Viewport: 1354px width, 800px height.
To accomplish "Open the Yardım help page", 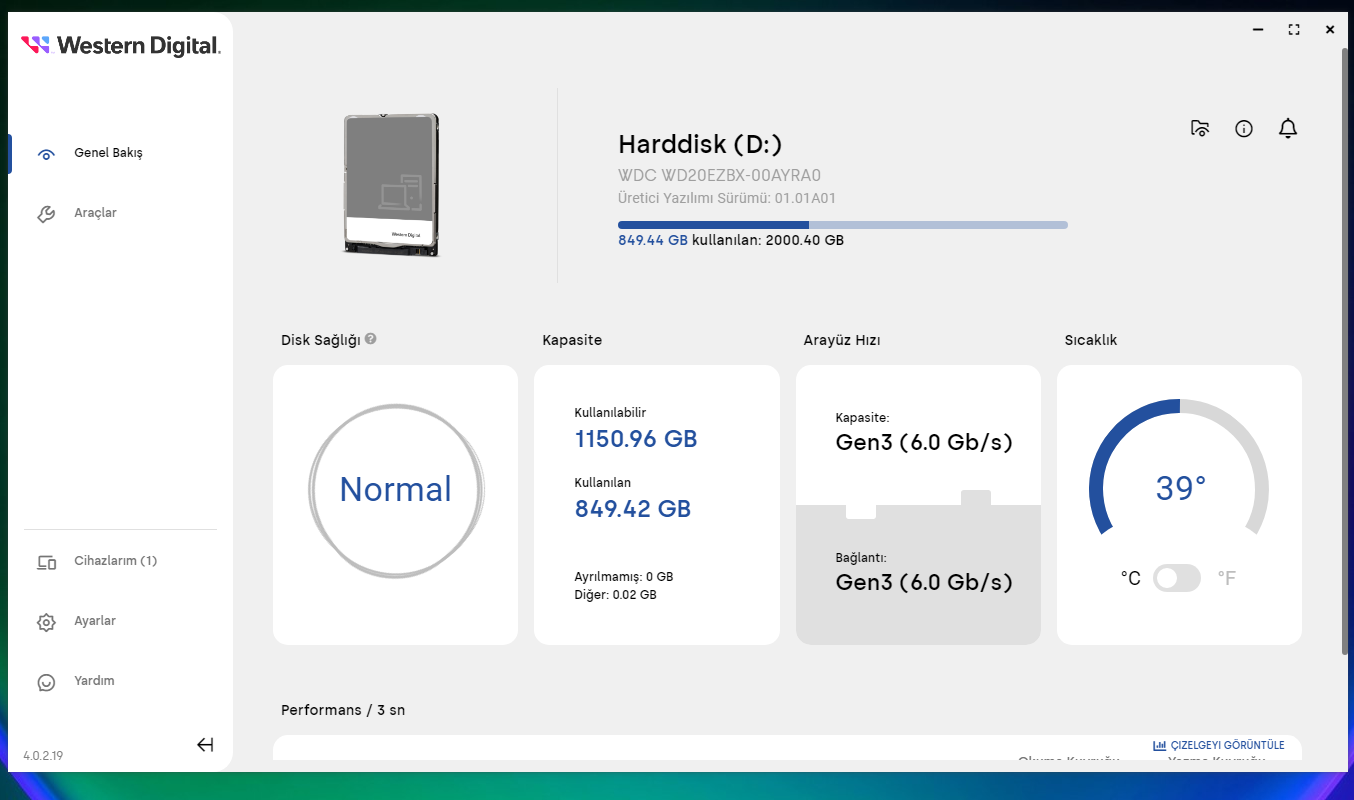I will tap(94, 681).
